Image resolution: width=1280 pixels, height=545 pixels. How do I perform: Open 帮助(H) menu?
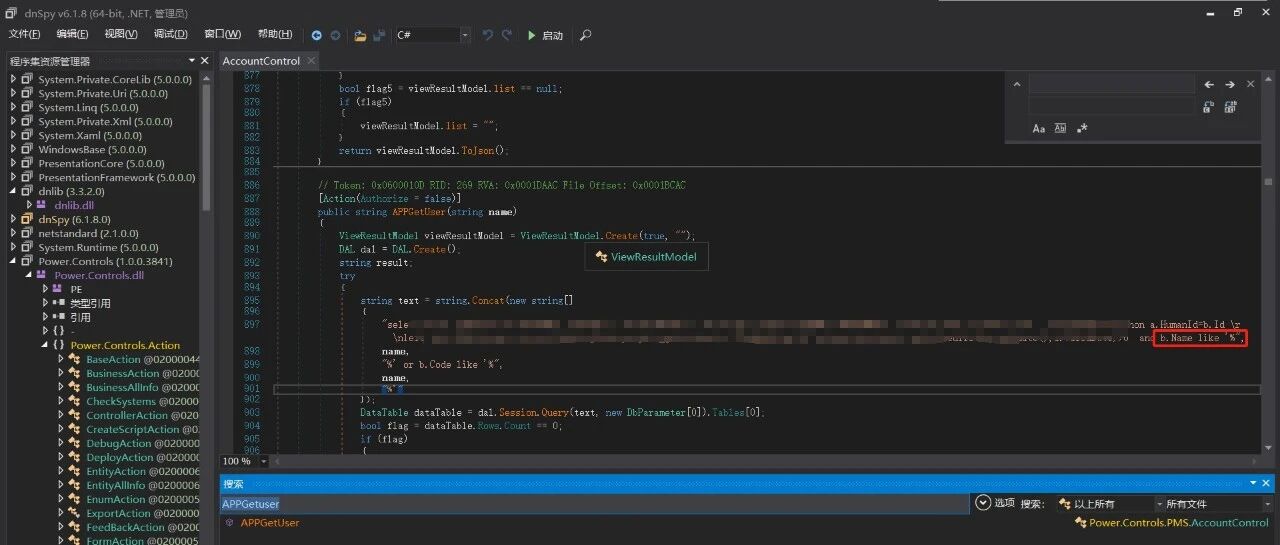tap(275, 34)
